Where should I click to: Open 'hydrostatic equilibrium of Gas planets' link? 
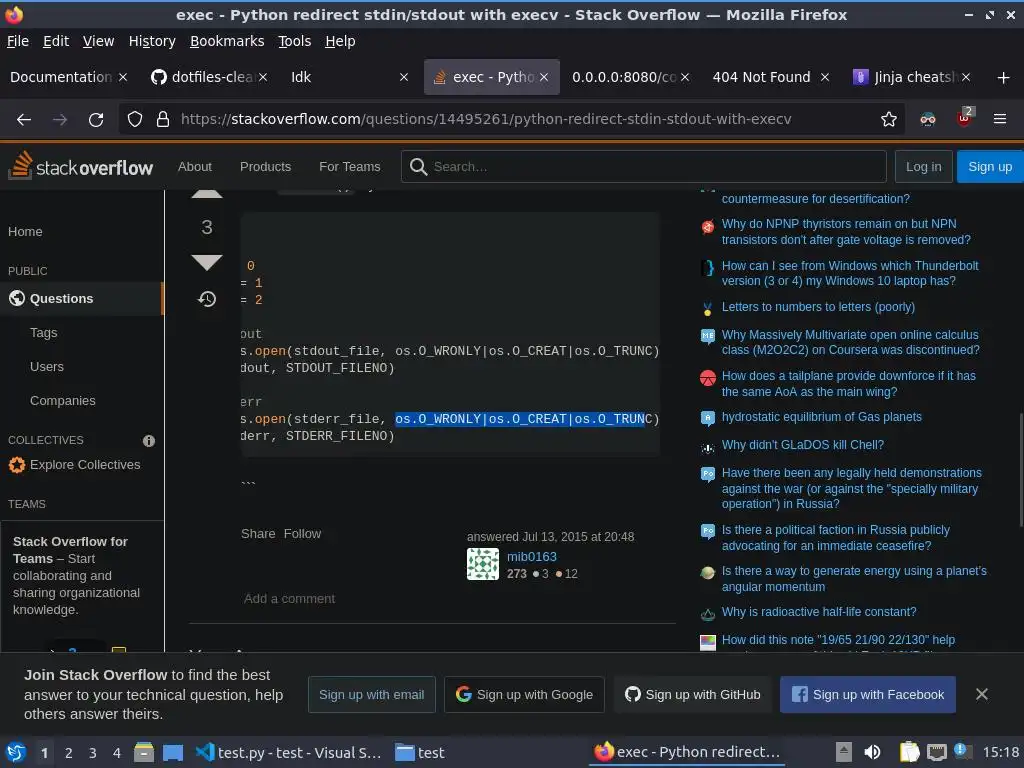pyautogui.click(x=822, y=417)
